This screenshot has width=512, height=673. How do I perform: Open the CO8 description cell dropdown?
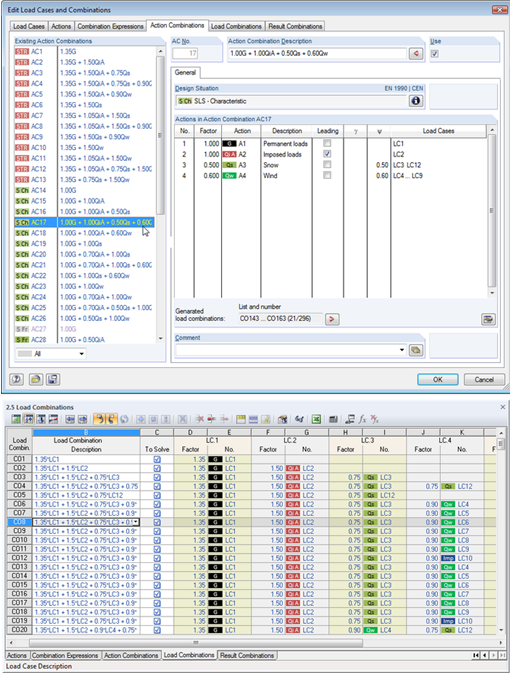136,522
